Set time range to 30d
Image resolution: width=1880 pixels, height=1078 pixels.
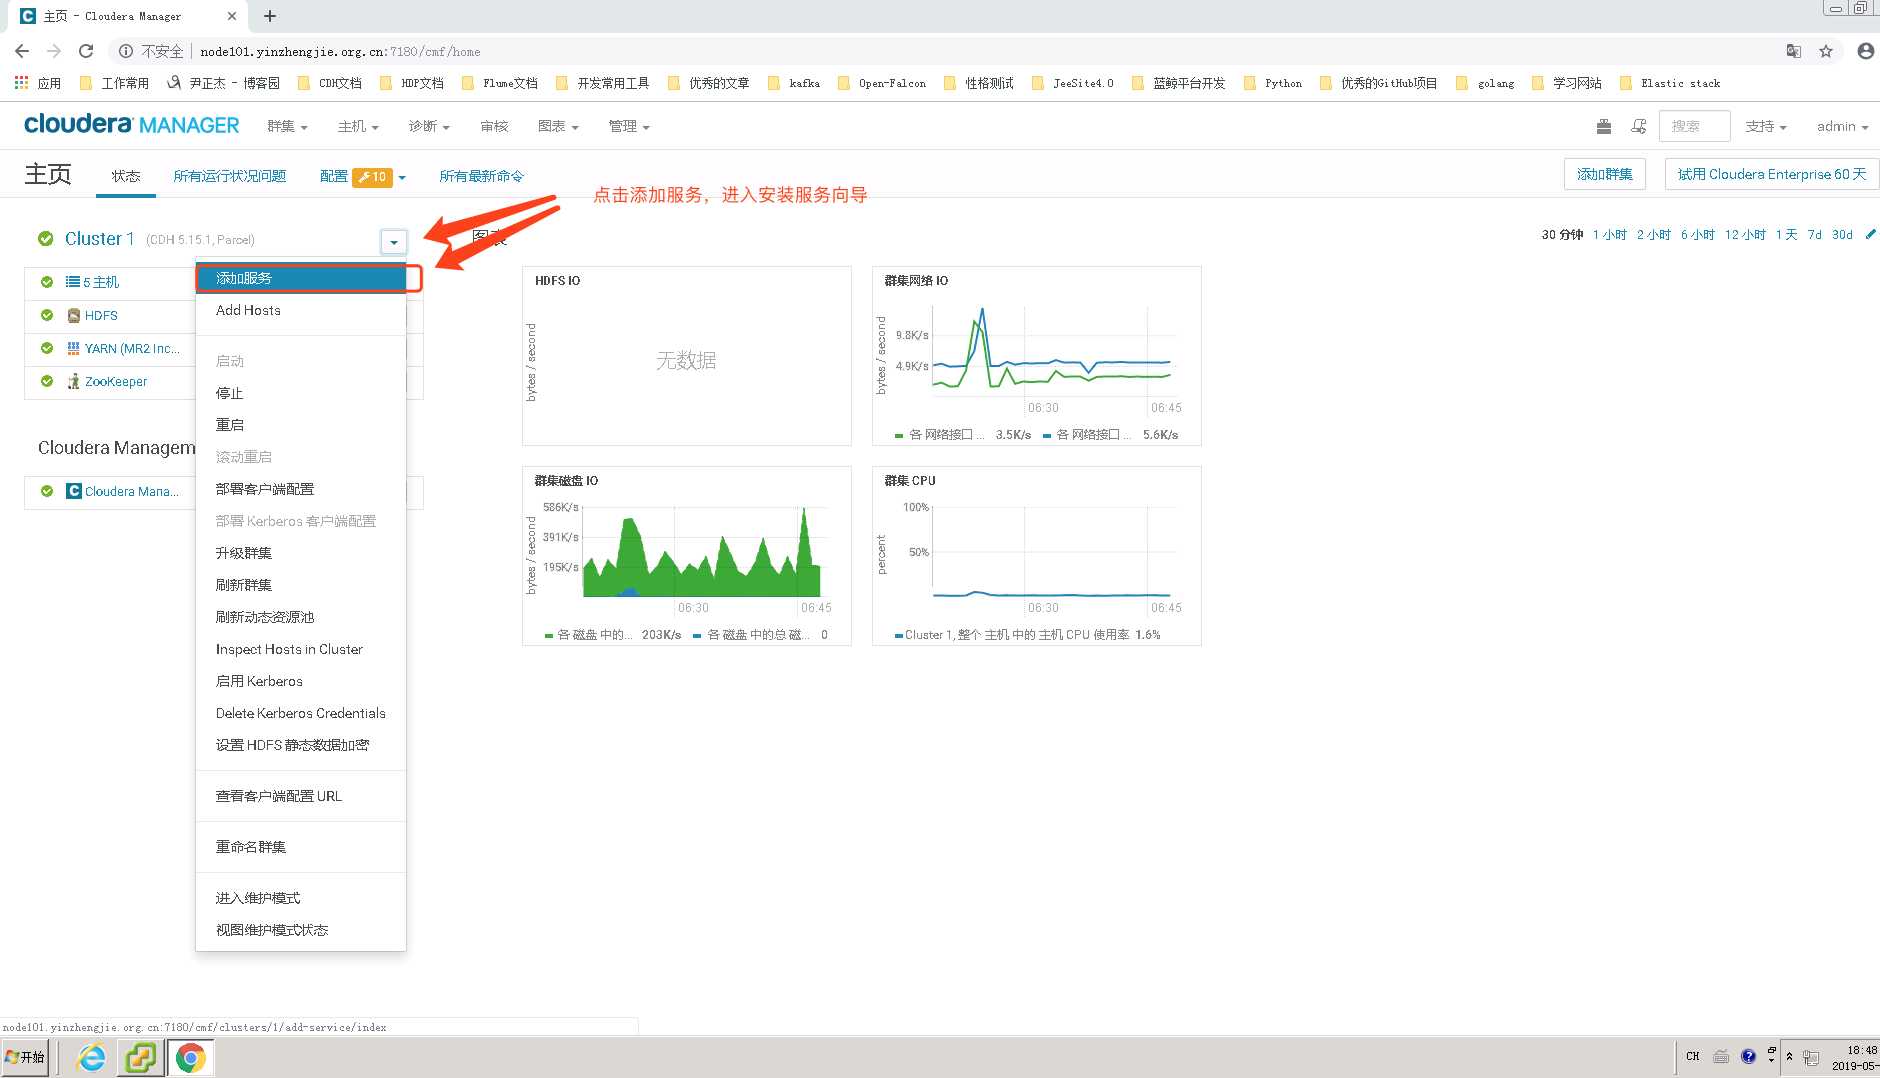coord(1842,235)
